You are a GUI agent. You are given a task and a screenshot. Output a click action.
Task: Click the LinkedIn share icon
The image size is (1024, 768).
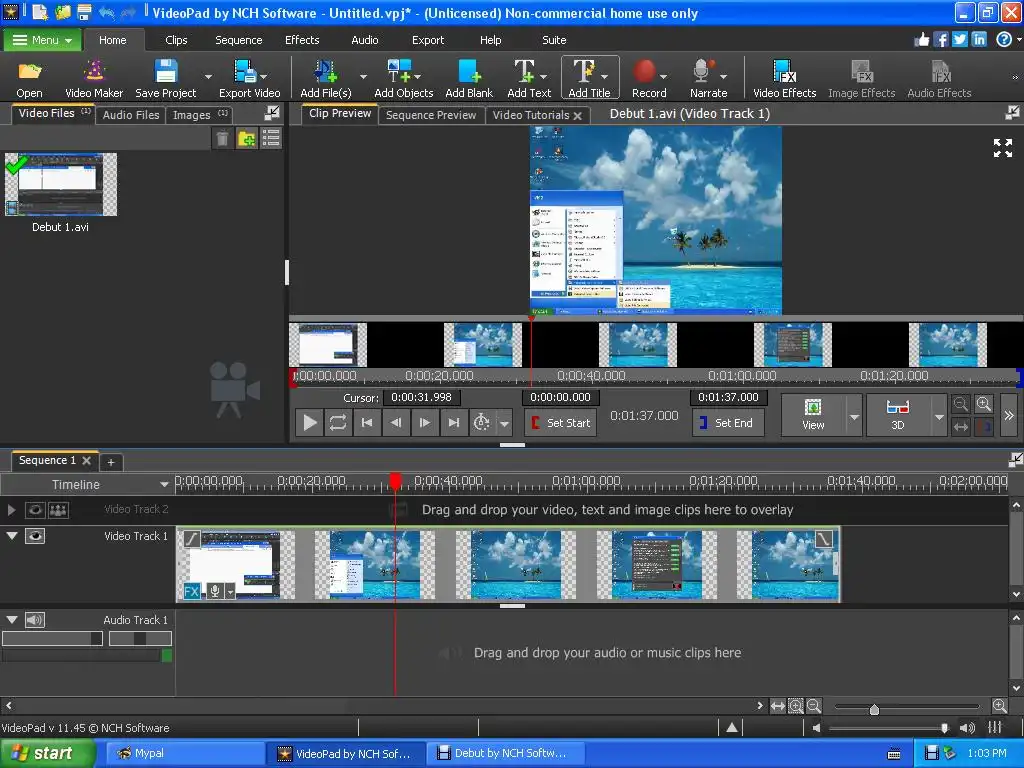[979, 40]
